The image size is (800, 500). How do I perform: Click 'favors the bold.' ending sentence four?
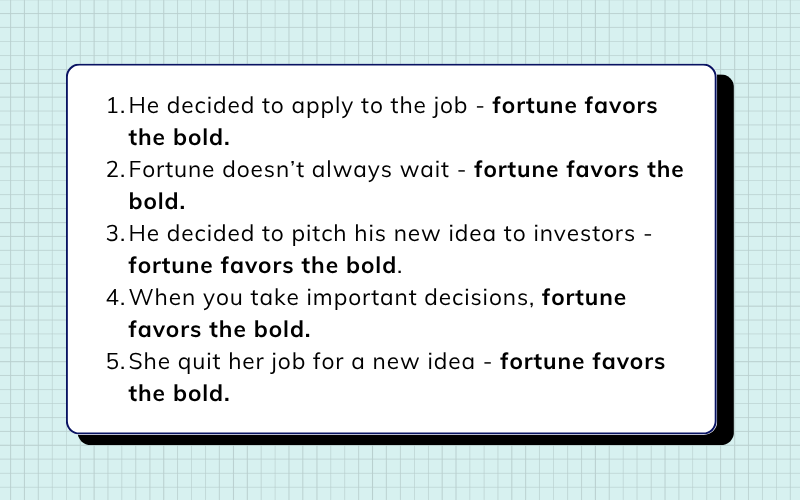[x=219, y=330]
